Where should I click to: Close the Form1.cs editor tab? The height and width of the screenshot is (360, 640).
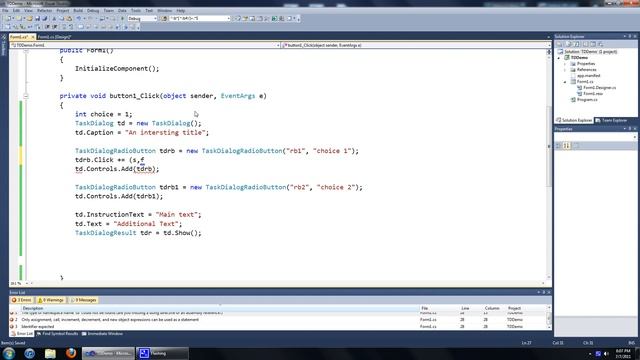coord(33,37)
